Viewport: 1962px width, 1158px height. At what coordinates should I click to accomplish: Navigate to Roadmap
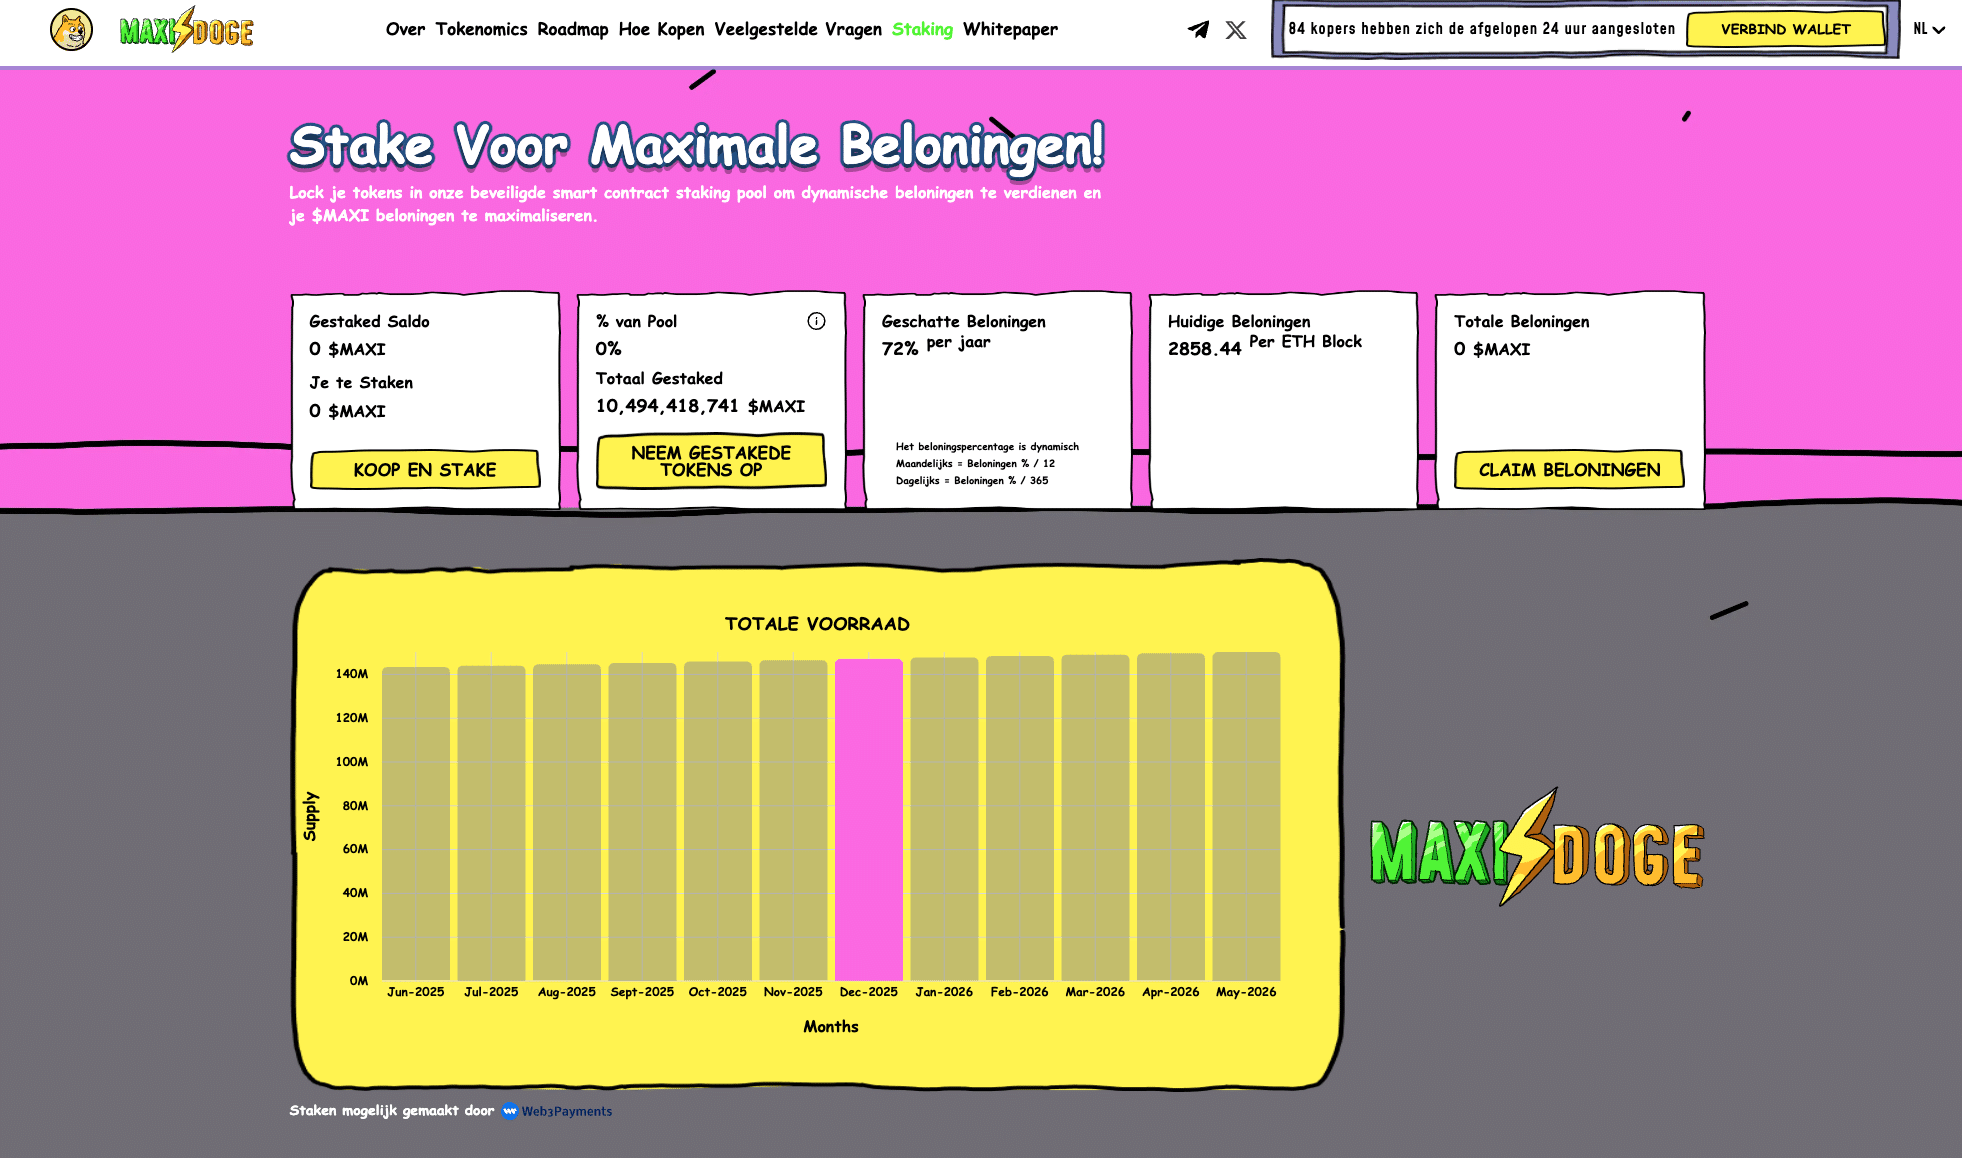pos(573,29)
